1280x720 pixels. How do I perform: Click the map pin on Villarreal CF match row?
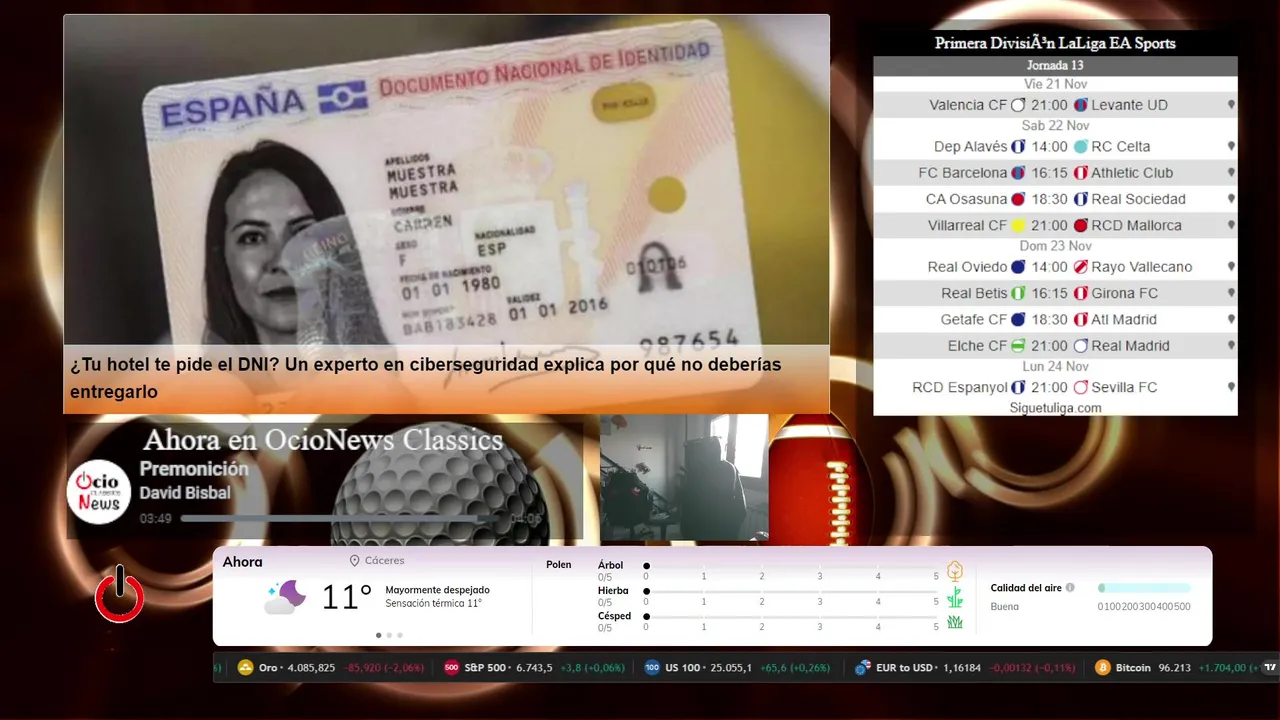1231,226
